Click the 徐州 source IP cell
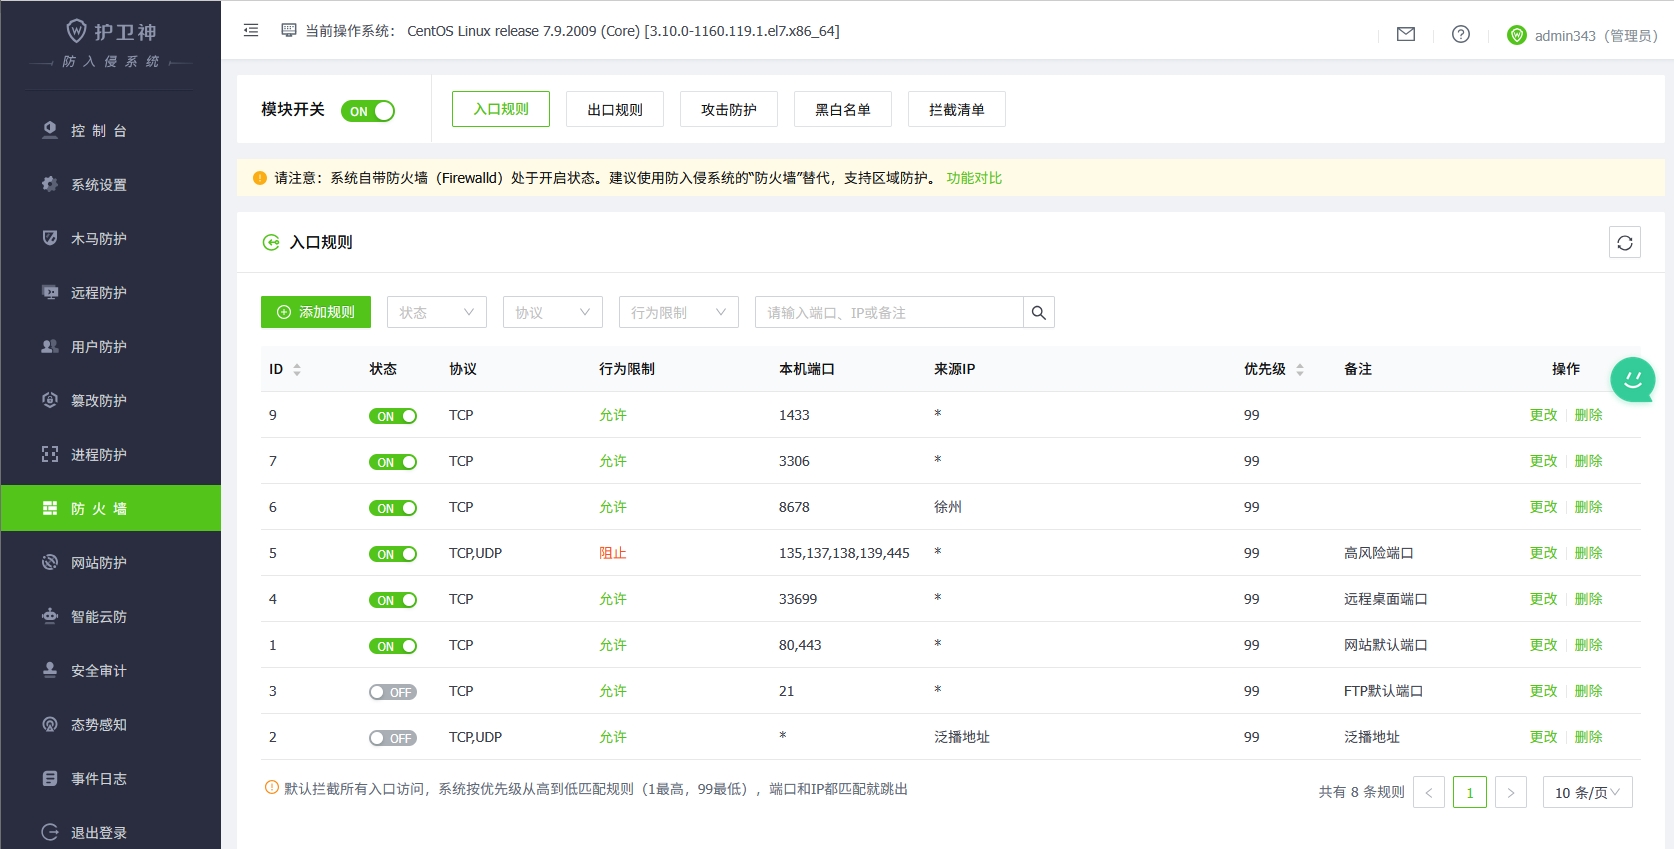Image resolution: width=1674 pixels, height=849 pixels. pyautogui.click(x=948, y=507)
